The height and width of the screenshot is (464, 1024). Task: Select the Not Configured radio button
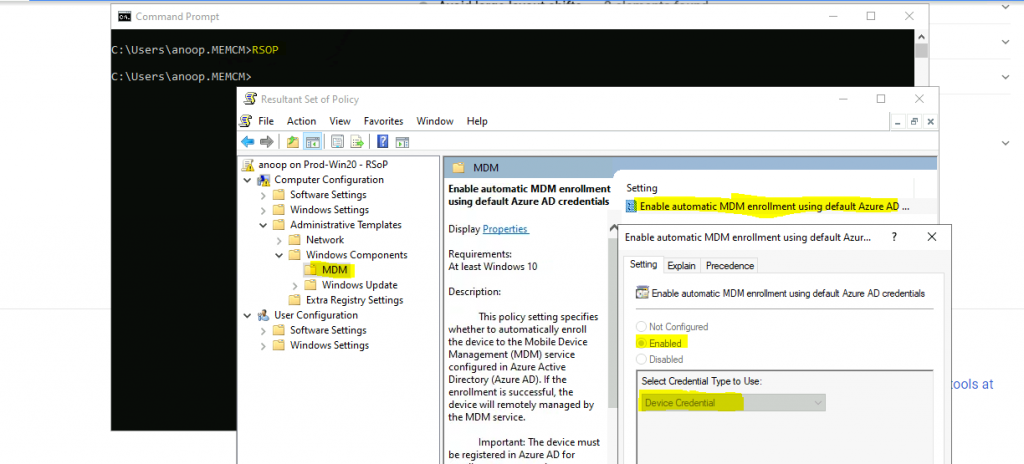pos(641,326)
